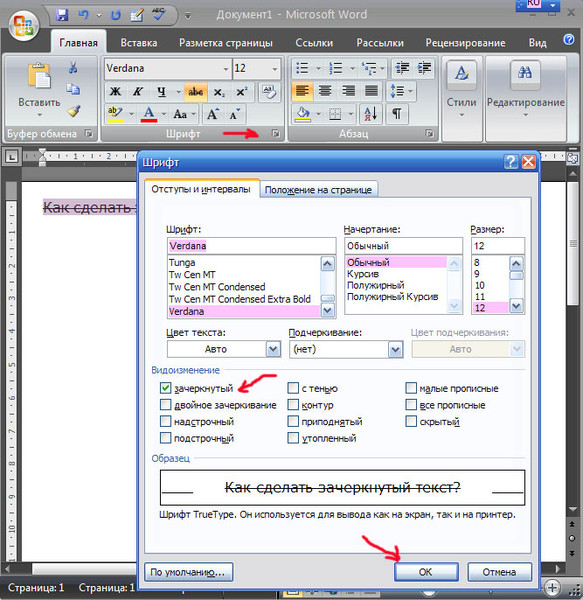Viewport: 583px width, 600px height.
Task: Expand Редактирование group dropdown
Action: [526, 115]
